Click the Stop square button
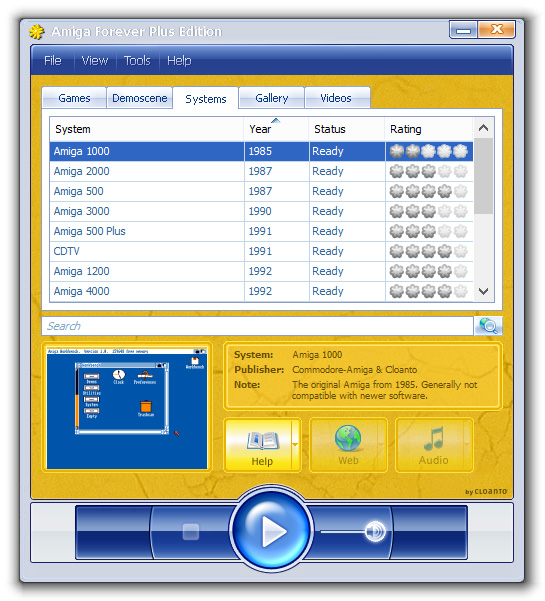The image size is (545, 601). coord(191,532)
